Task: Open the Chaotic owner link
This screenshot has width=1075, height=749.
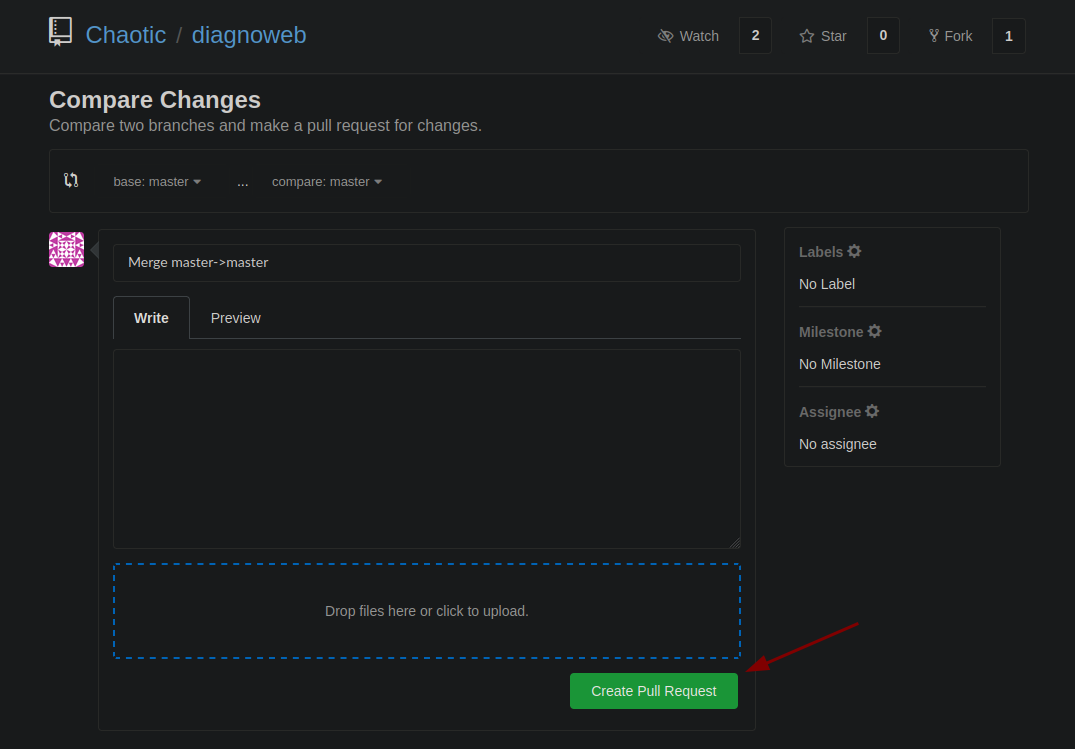Action: click(125, 35)
